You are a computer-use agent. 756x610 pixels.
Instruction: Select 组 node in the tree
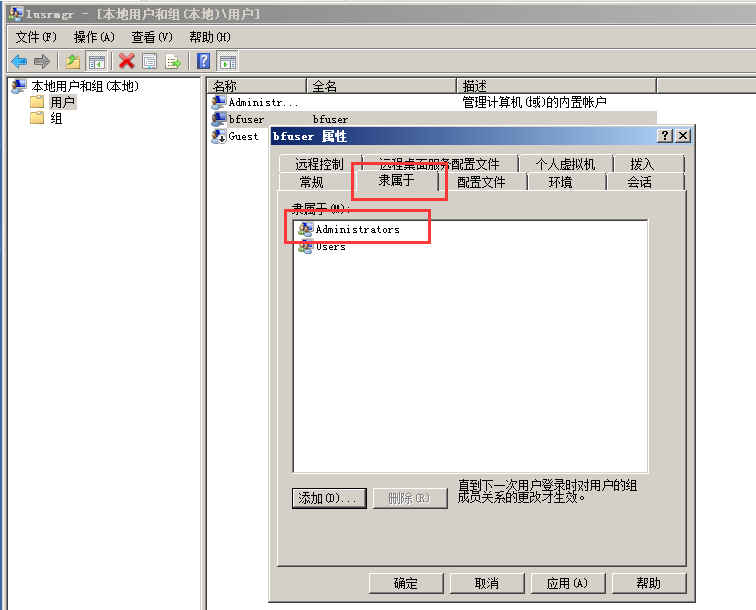click(x=56, y=118)
